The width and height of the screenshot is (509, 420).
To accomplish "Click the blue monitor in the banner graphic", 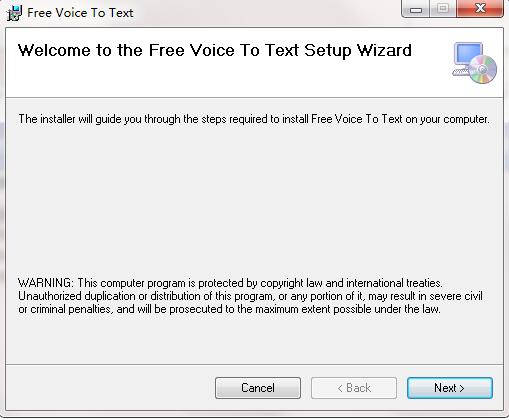I will tap(468, 54).
